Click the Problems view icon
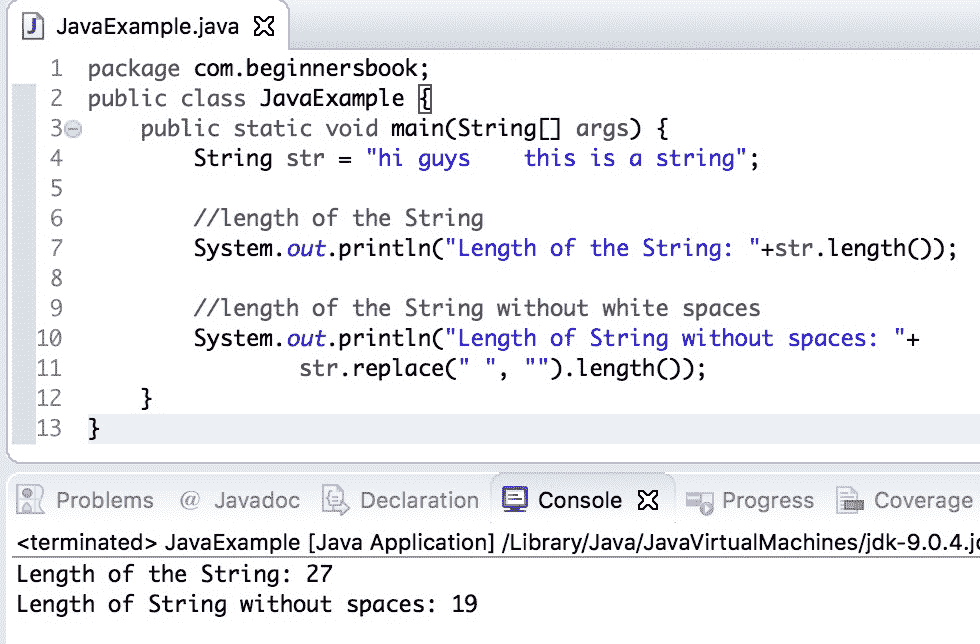 32,500
